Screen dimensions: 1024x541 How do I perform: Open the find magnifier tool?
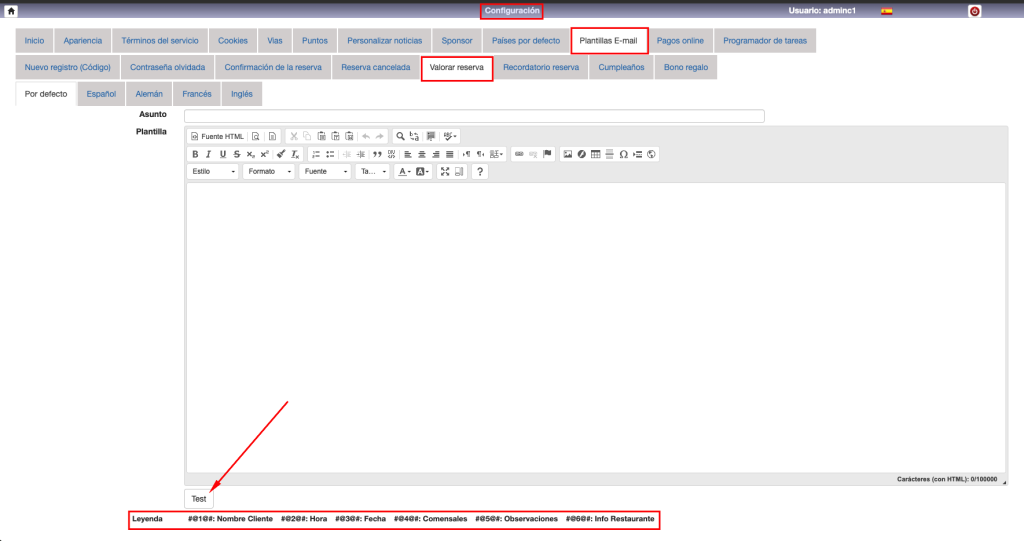pyautogui.click(x=400, y=136)
